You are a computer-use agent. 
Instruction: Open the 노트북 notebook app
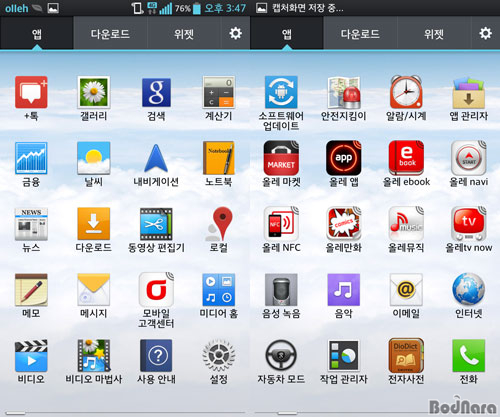point(219,158)
